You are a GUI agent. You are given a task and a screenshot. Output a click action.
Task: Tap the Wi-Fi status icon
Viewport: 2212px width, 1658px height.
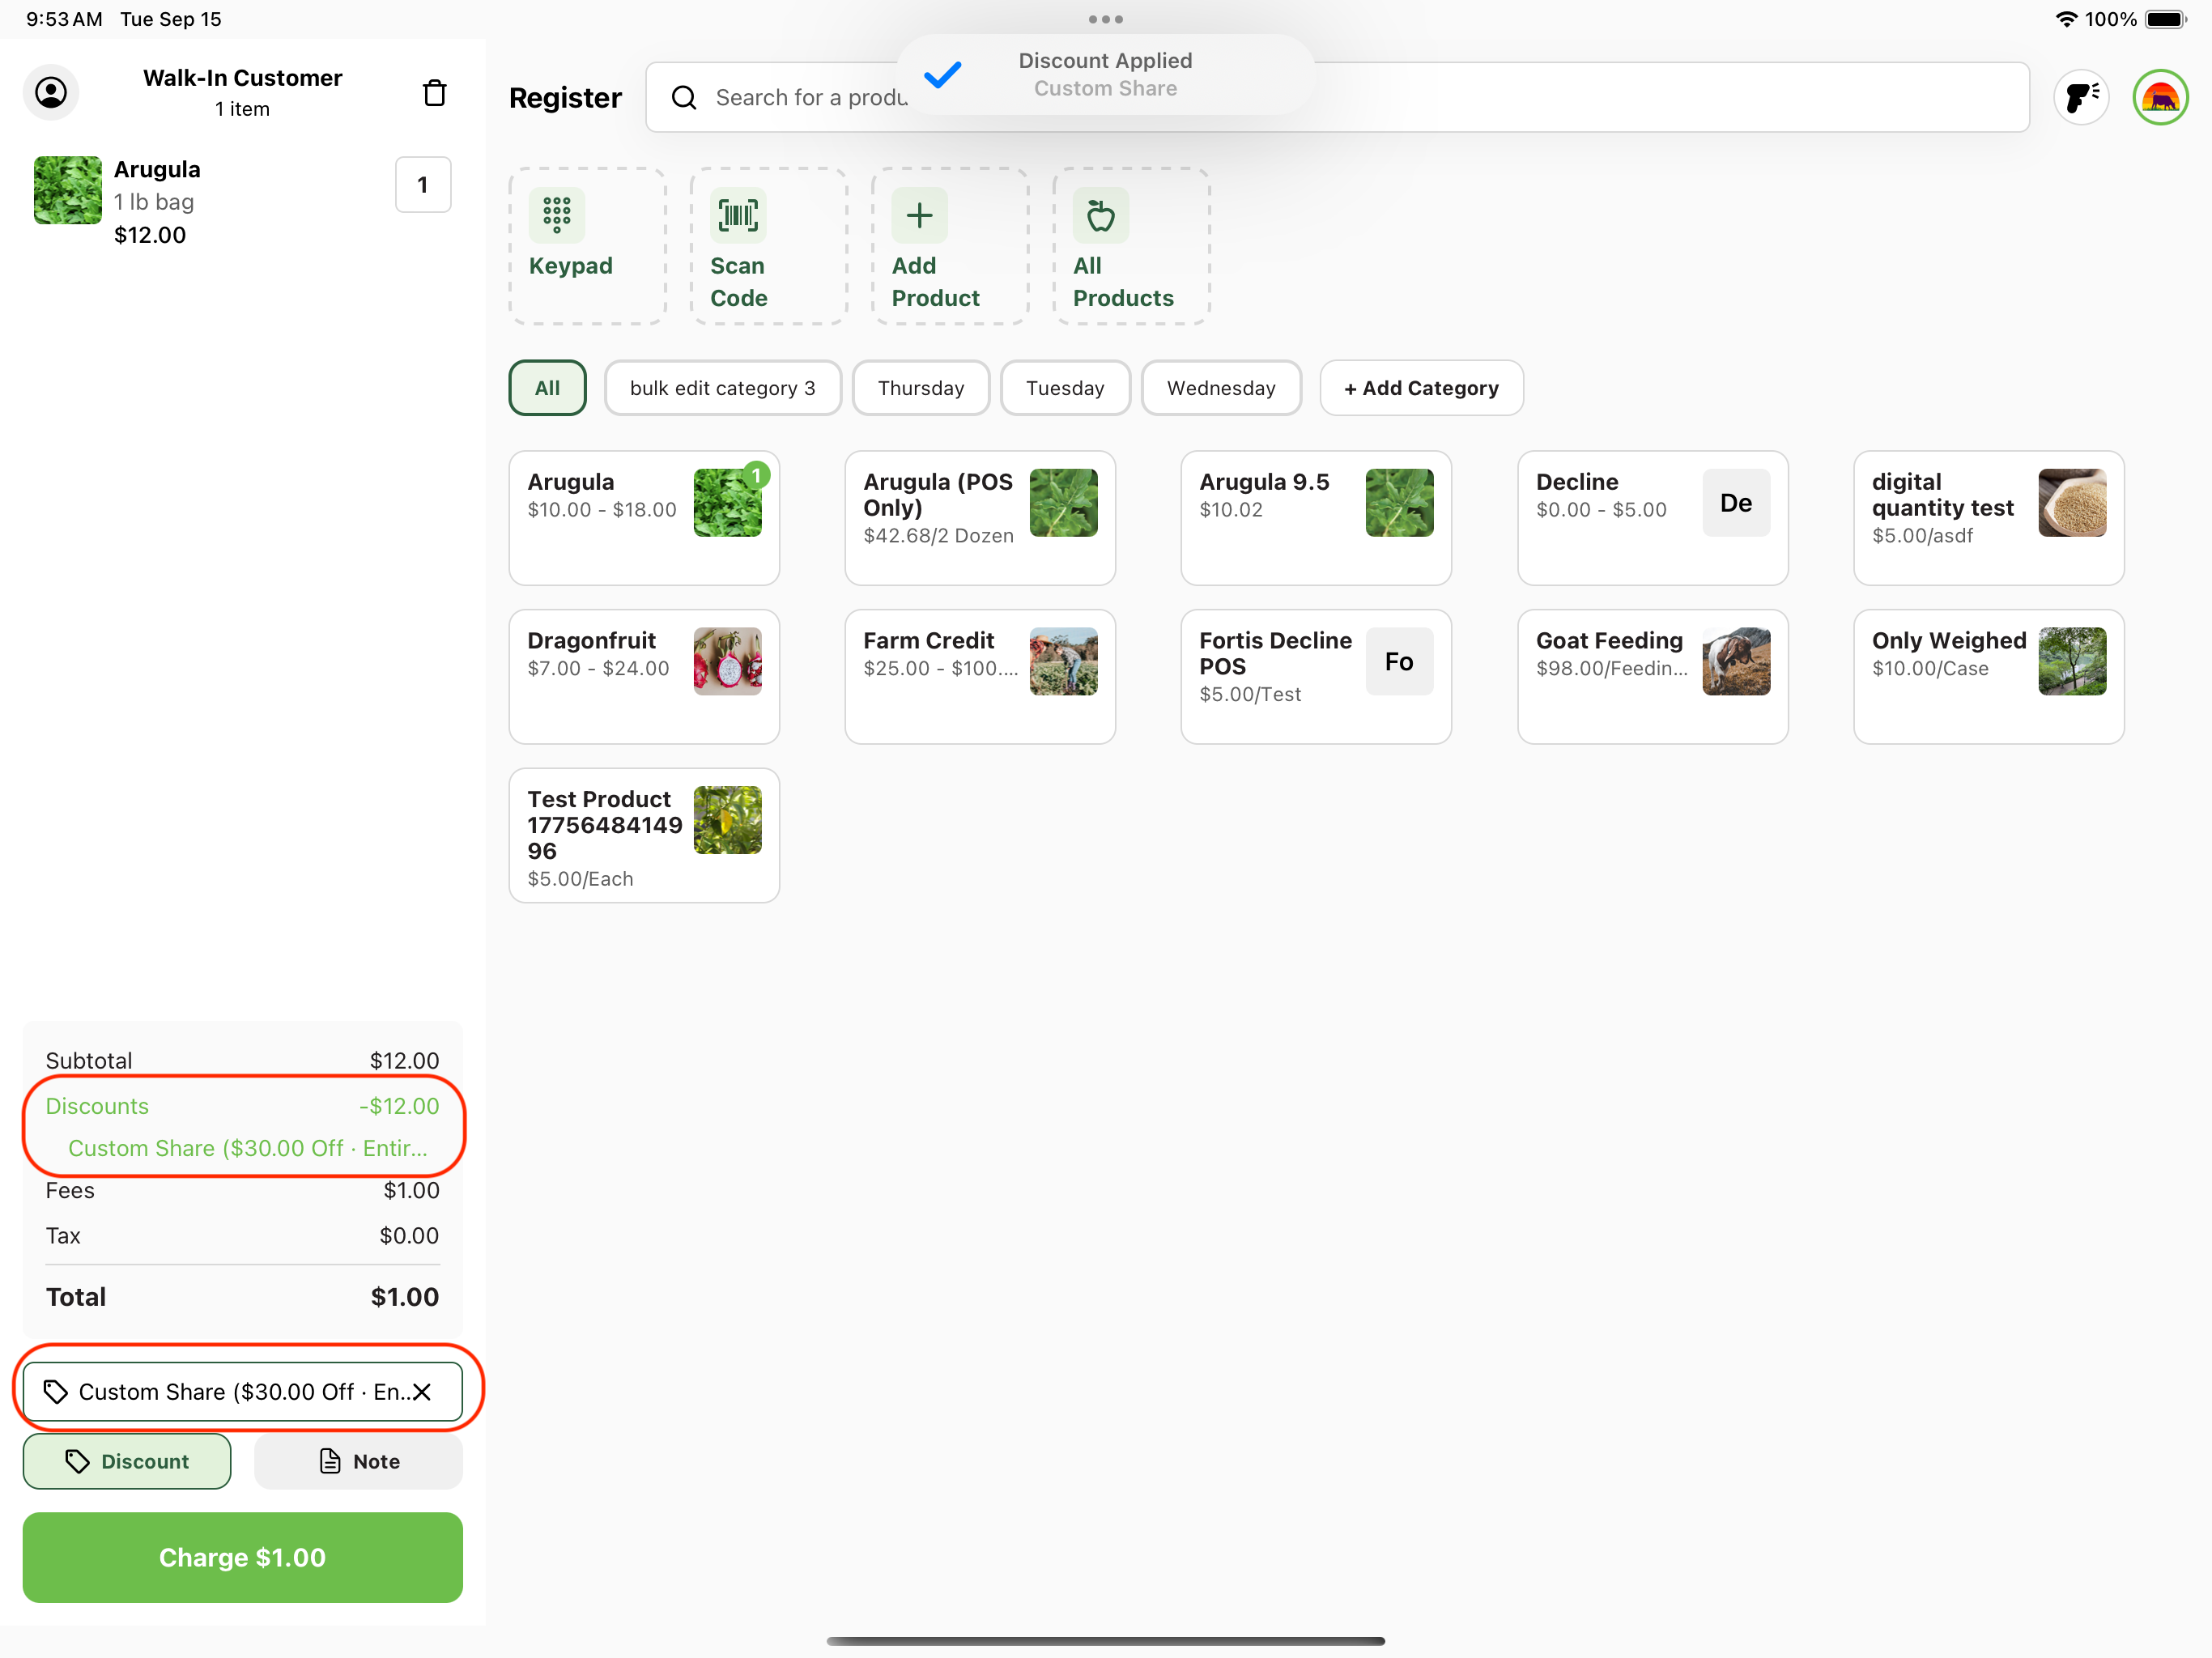(x=2066, y=19)
